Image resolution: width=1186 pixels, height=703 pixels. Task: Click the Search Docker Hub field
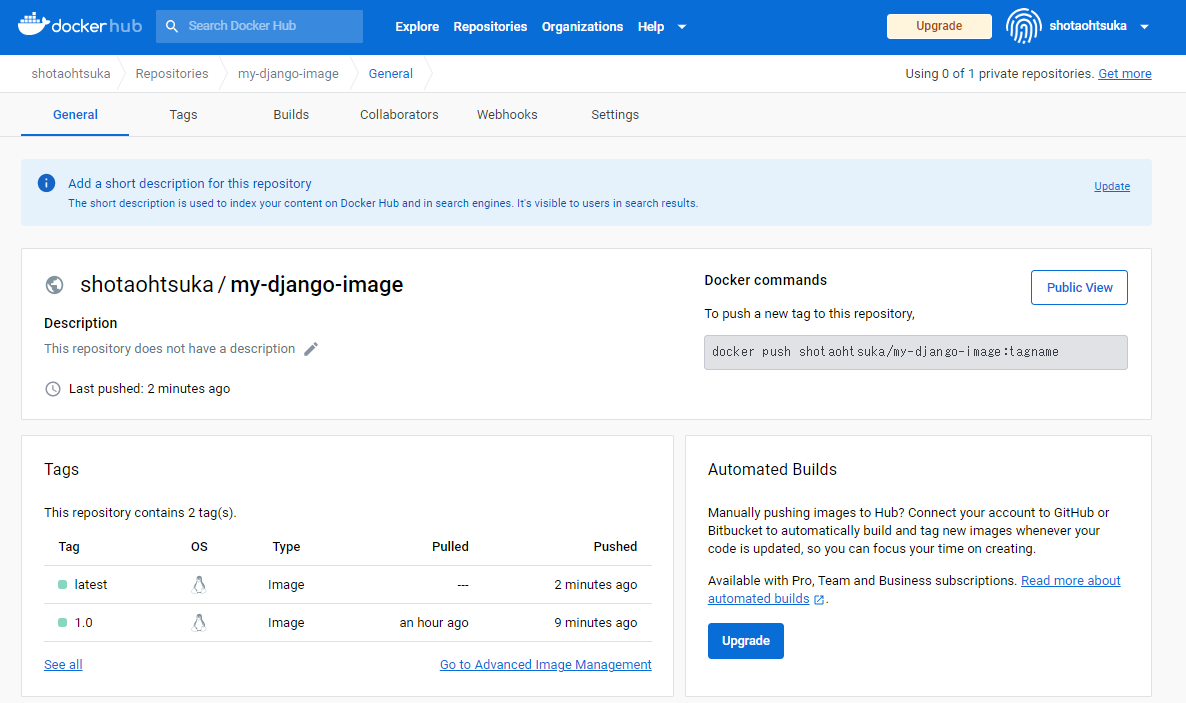click(x=259, y=26)
